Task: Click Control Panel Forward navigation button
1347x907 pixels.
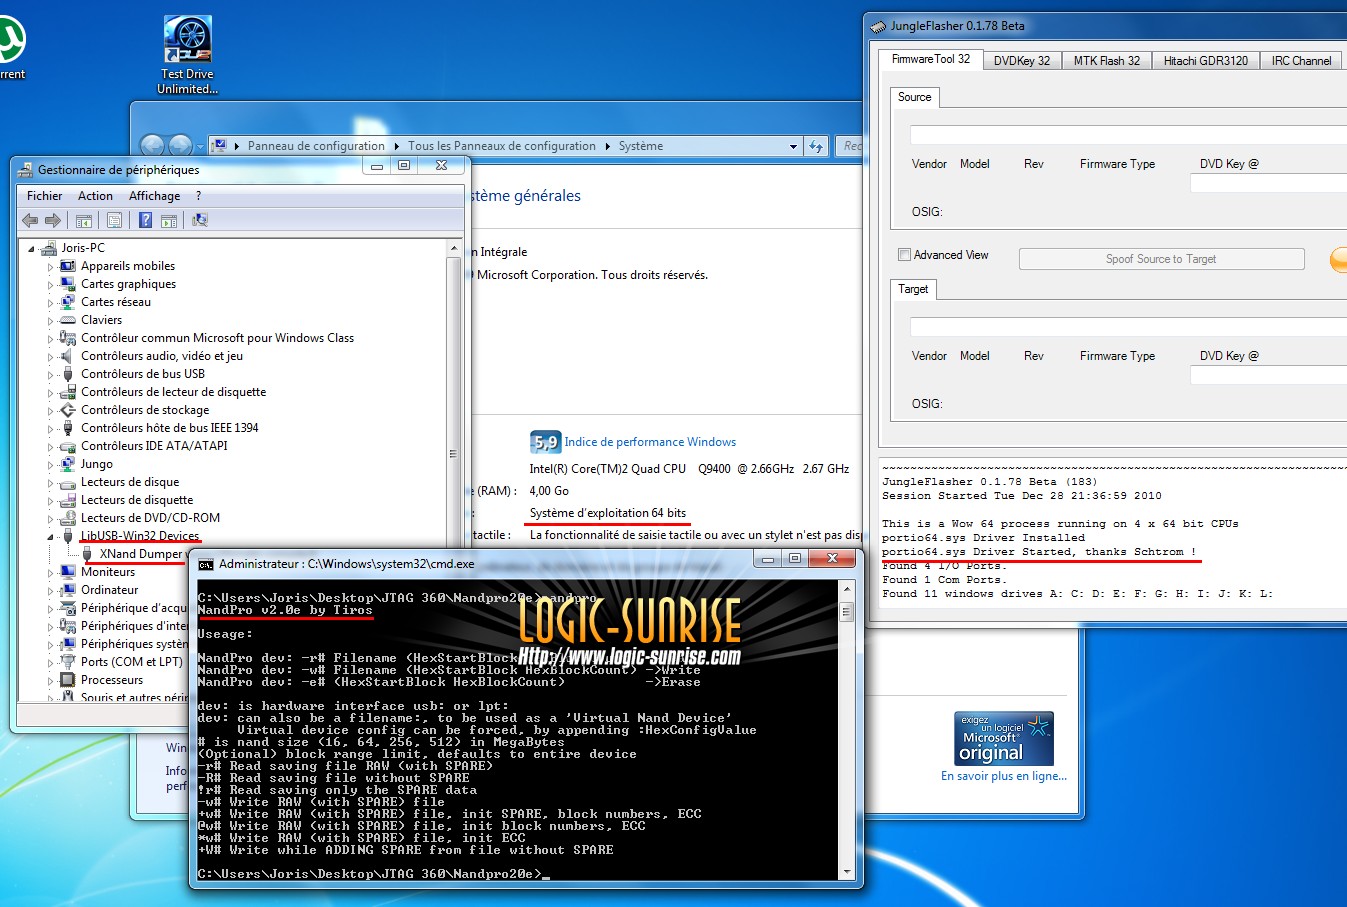Action: pos(180,146)
